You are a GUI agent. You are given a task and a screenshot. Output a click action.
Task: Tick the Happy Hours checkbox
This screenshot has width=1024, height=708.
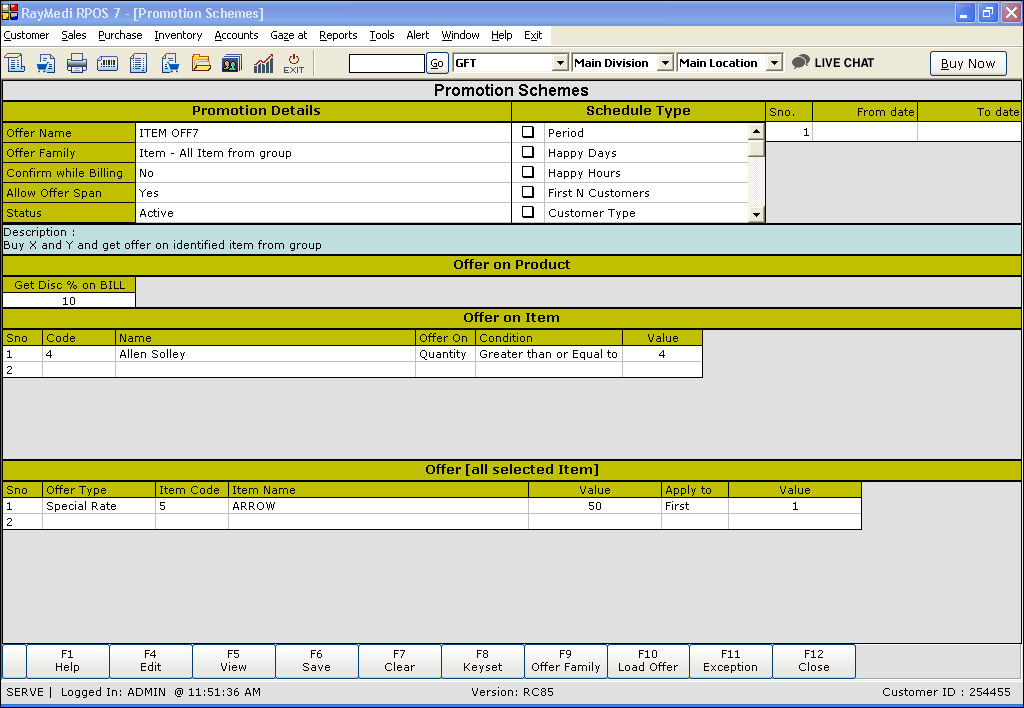[528, 172]
